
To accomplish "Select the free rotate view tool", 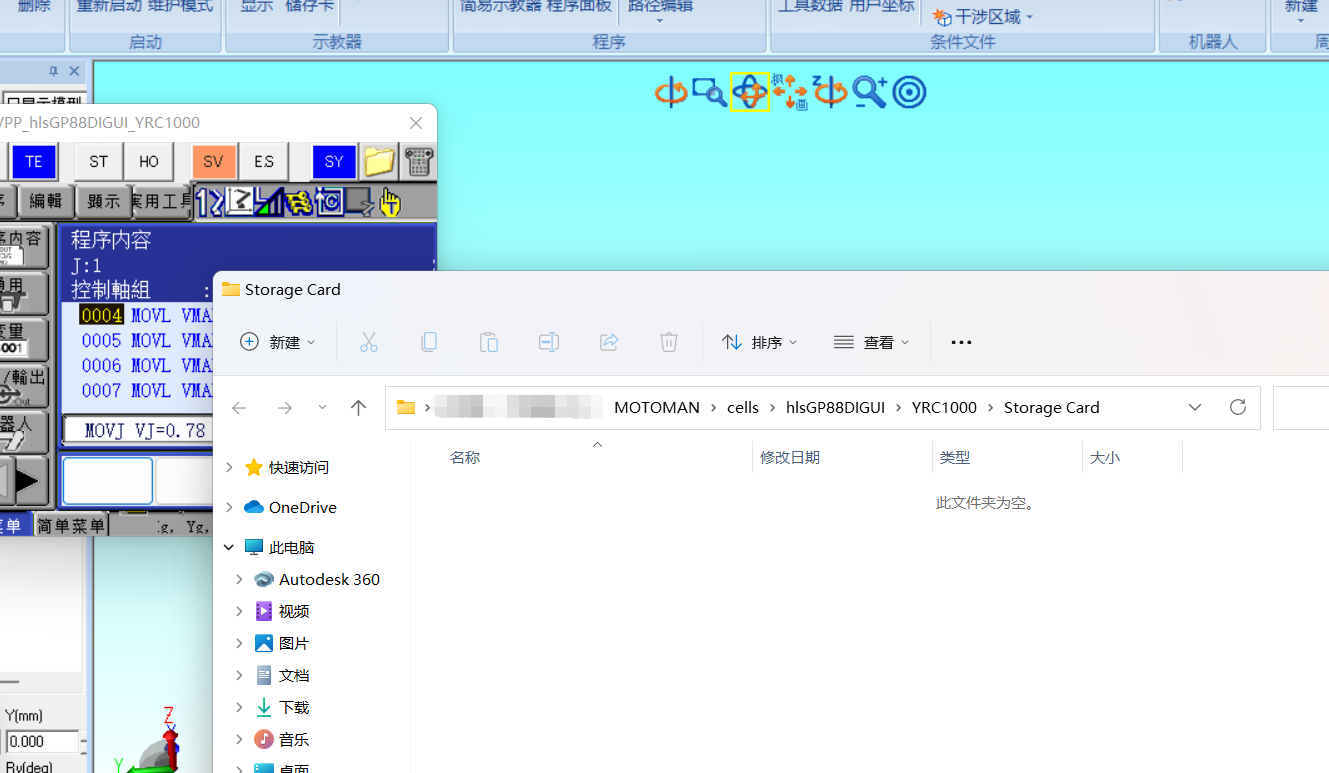I will click(749, 92).
